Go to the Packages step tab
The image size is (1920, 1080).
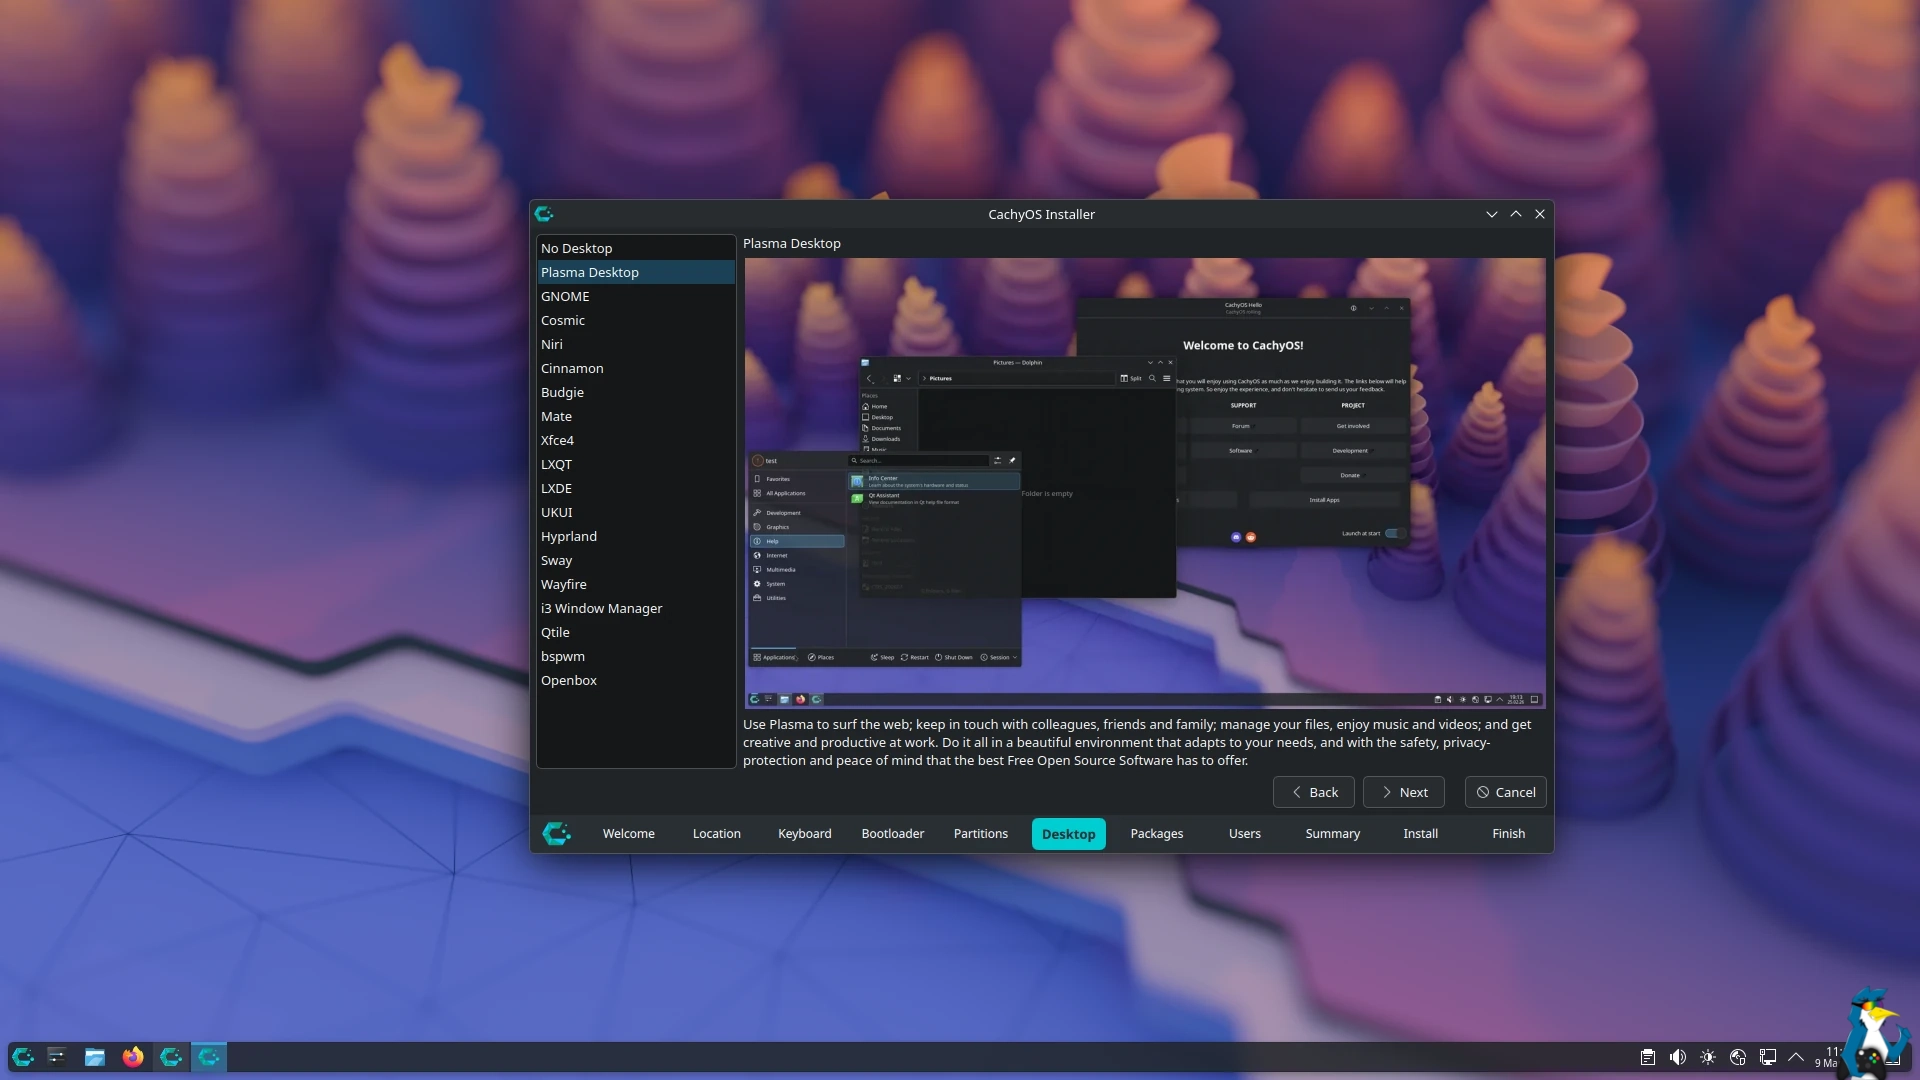point(1156,833)
